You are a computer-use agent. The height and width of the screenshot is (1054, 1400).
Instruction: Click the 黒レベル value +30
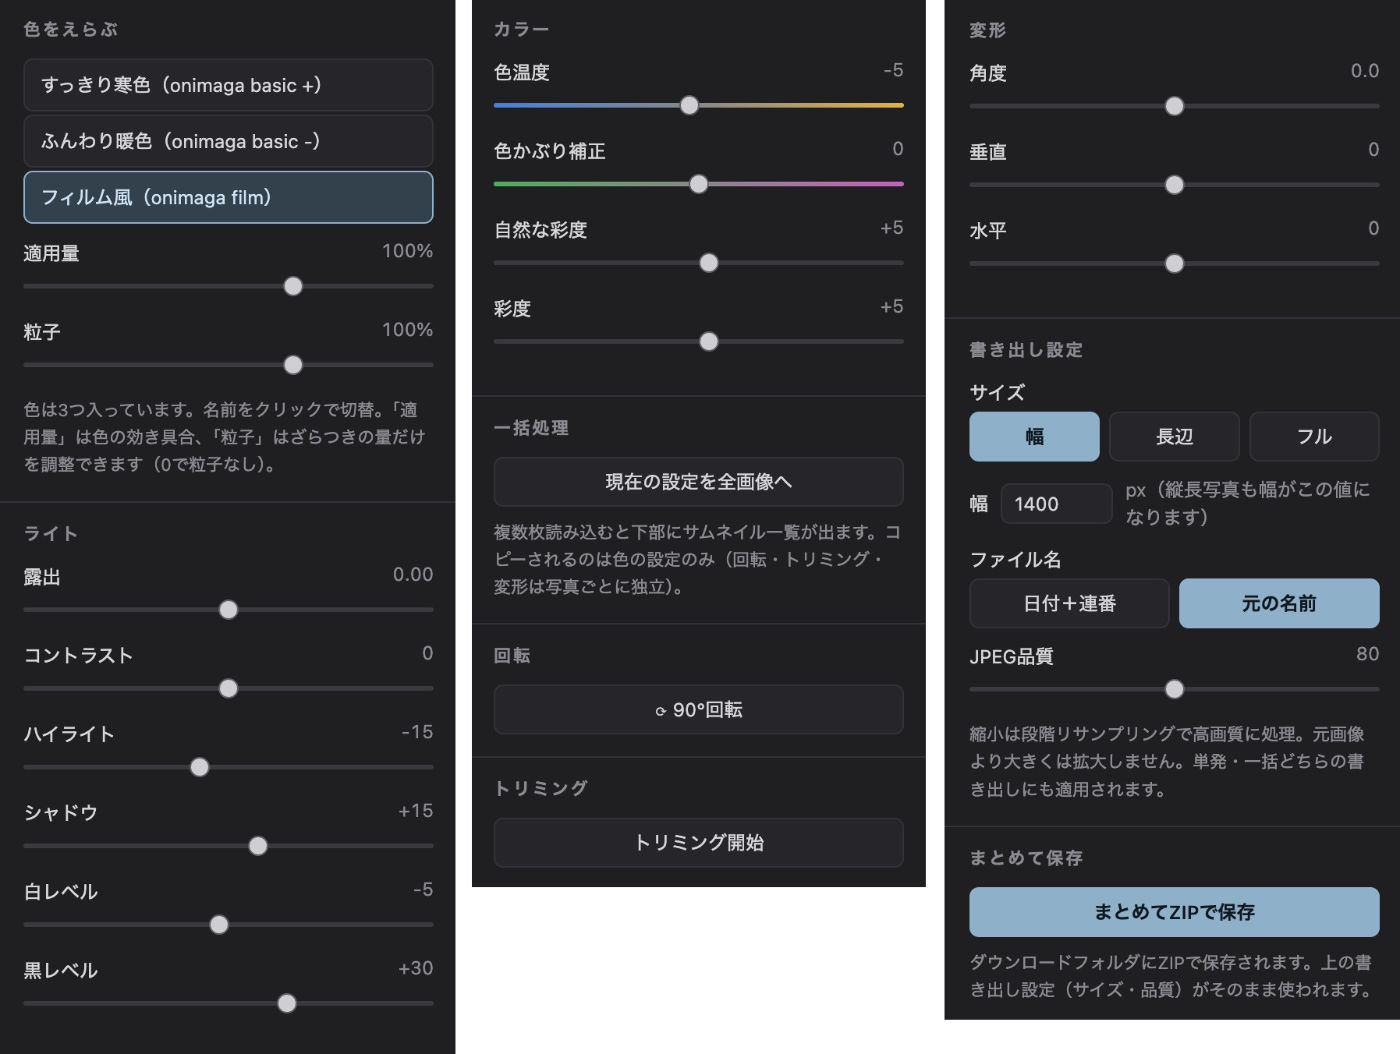415,968
